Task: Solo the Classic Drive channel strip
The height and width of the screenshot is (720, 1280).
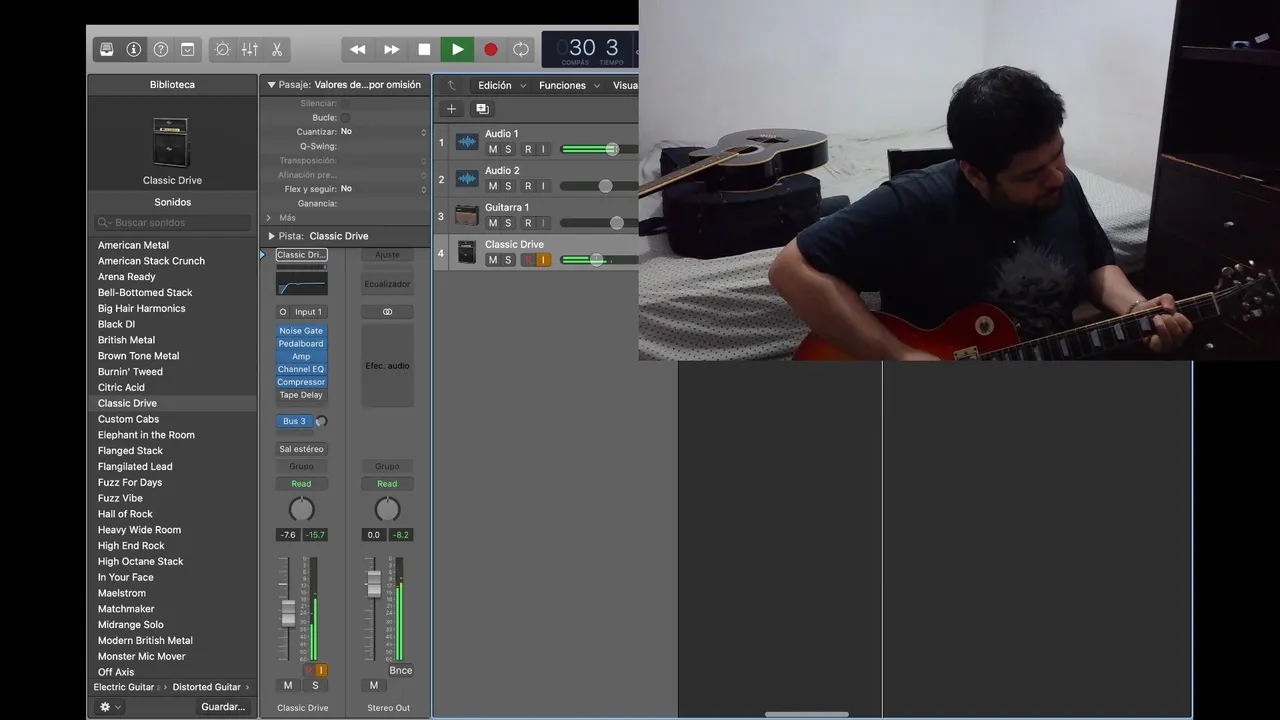Action: [315, 685]
